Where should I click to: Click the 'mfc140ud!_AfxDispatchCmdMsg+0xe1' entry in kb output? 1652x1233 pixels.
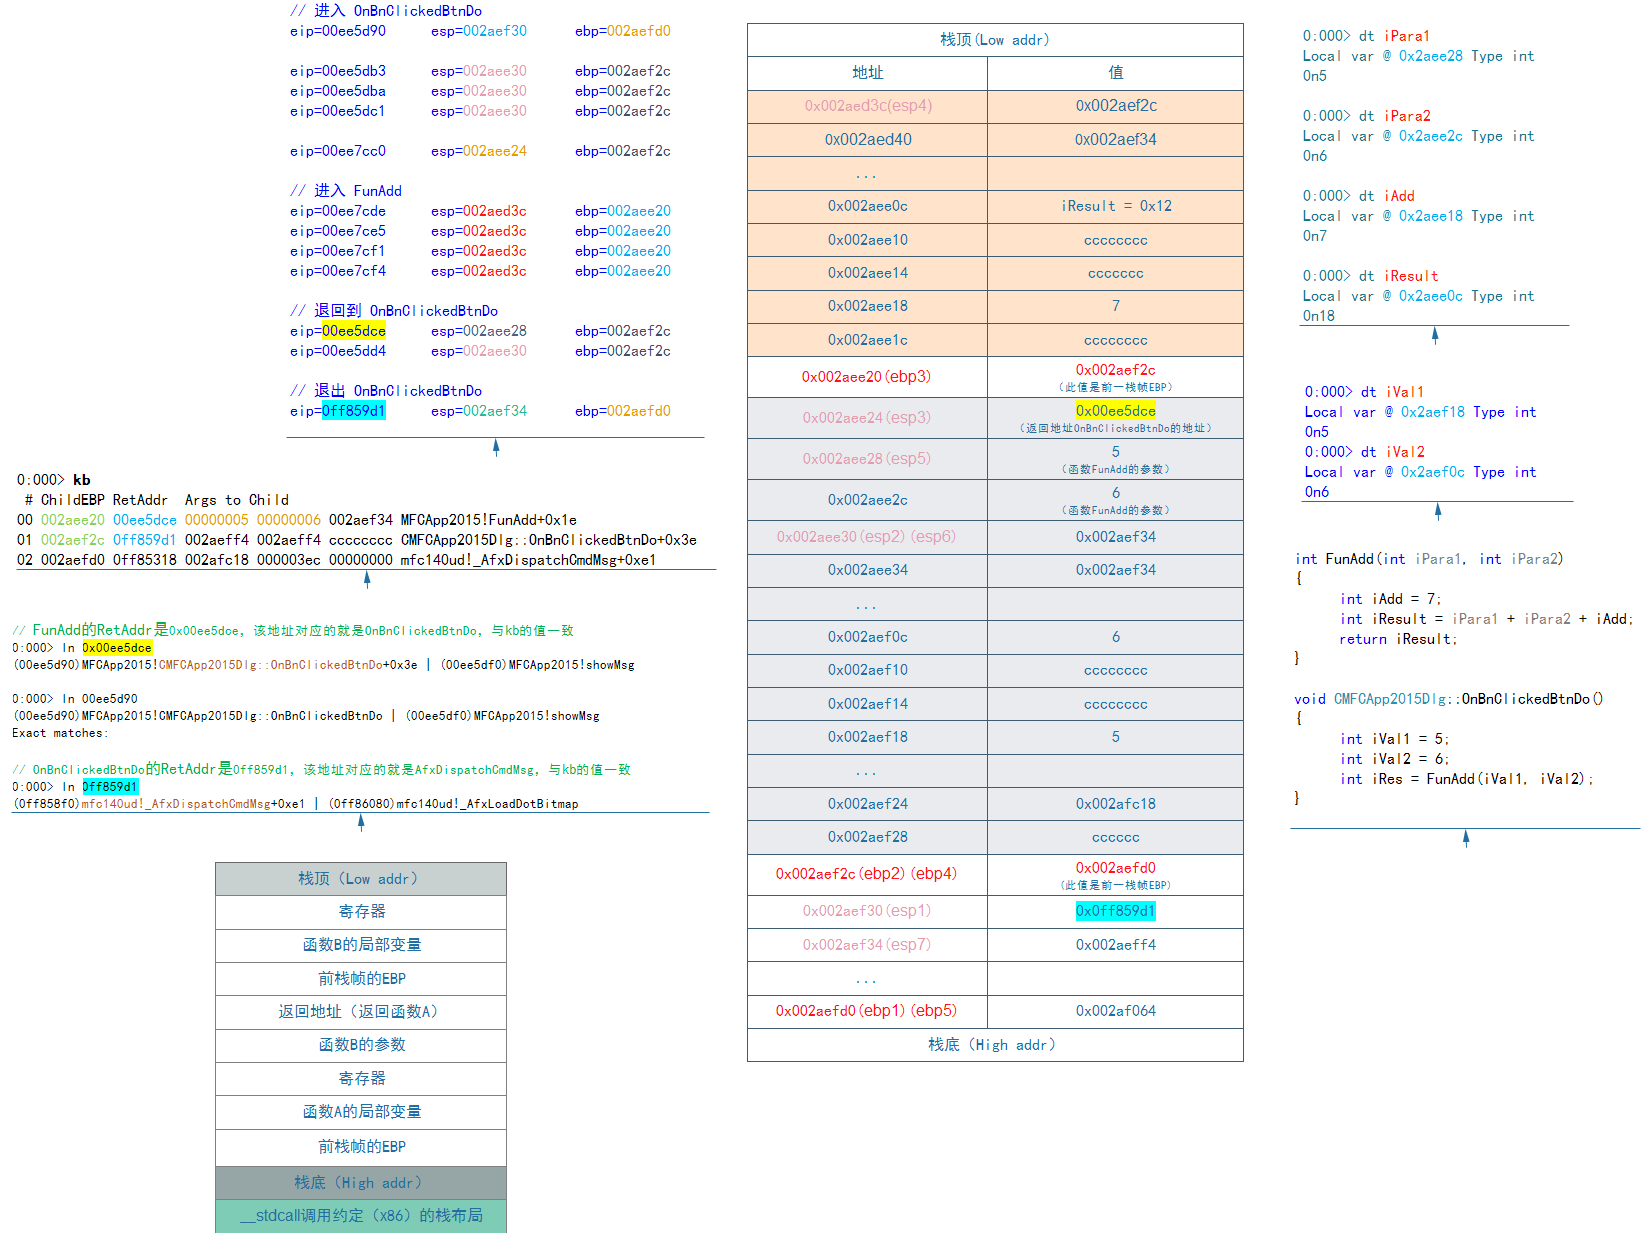[x=529, y=560]
